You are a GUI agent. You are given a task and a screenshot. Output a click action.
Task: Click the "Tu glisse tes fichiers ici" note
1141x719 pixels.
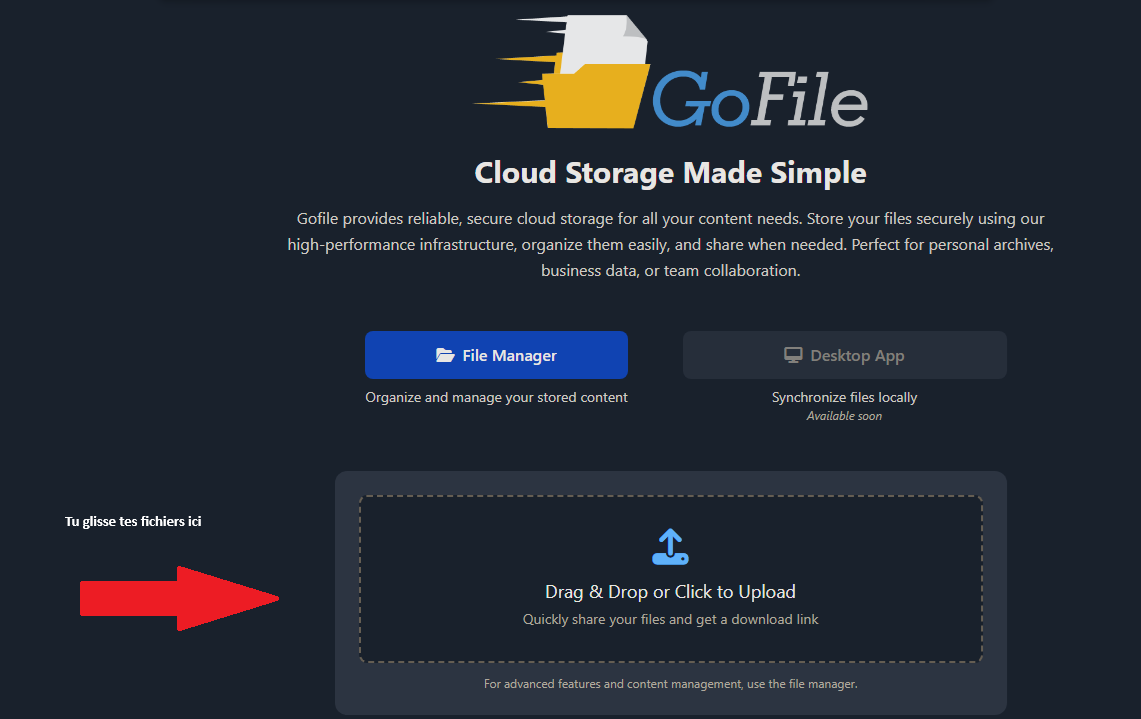pos(133,522)
